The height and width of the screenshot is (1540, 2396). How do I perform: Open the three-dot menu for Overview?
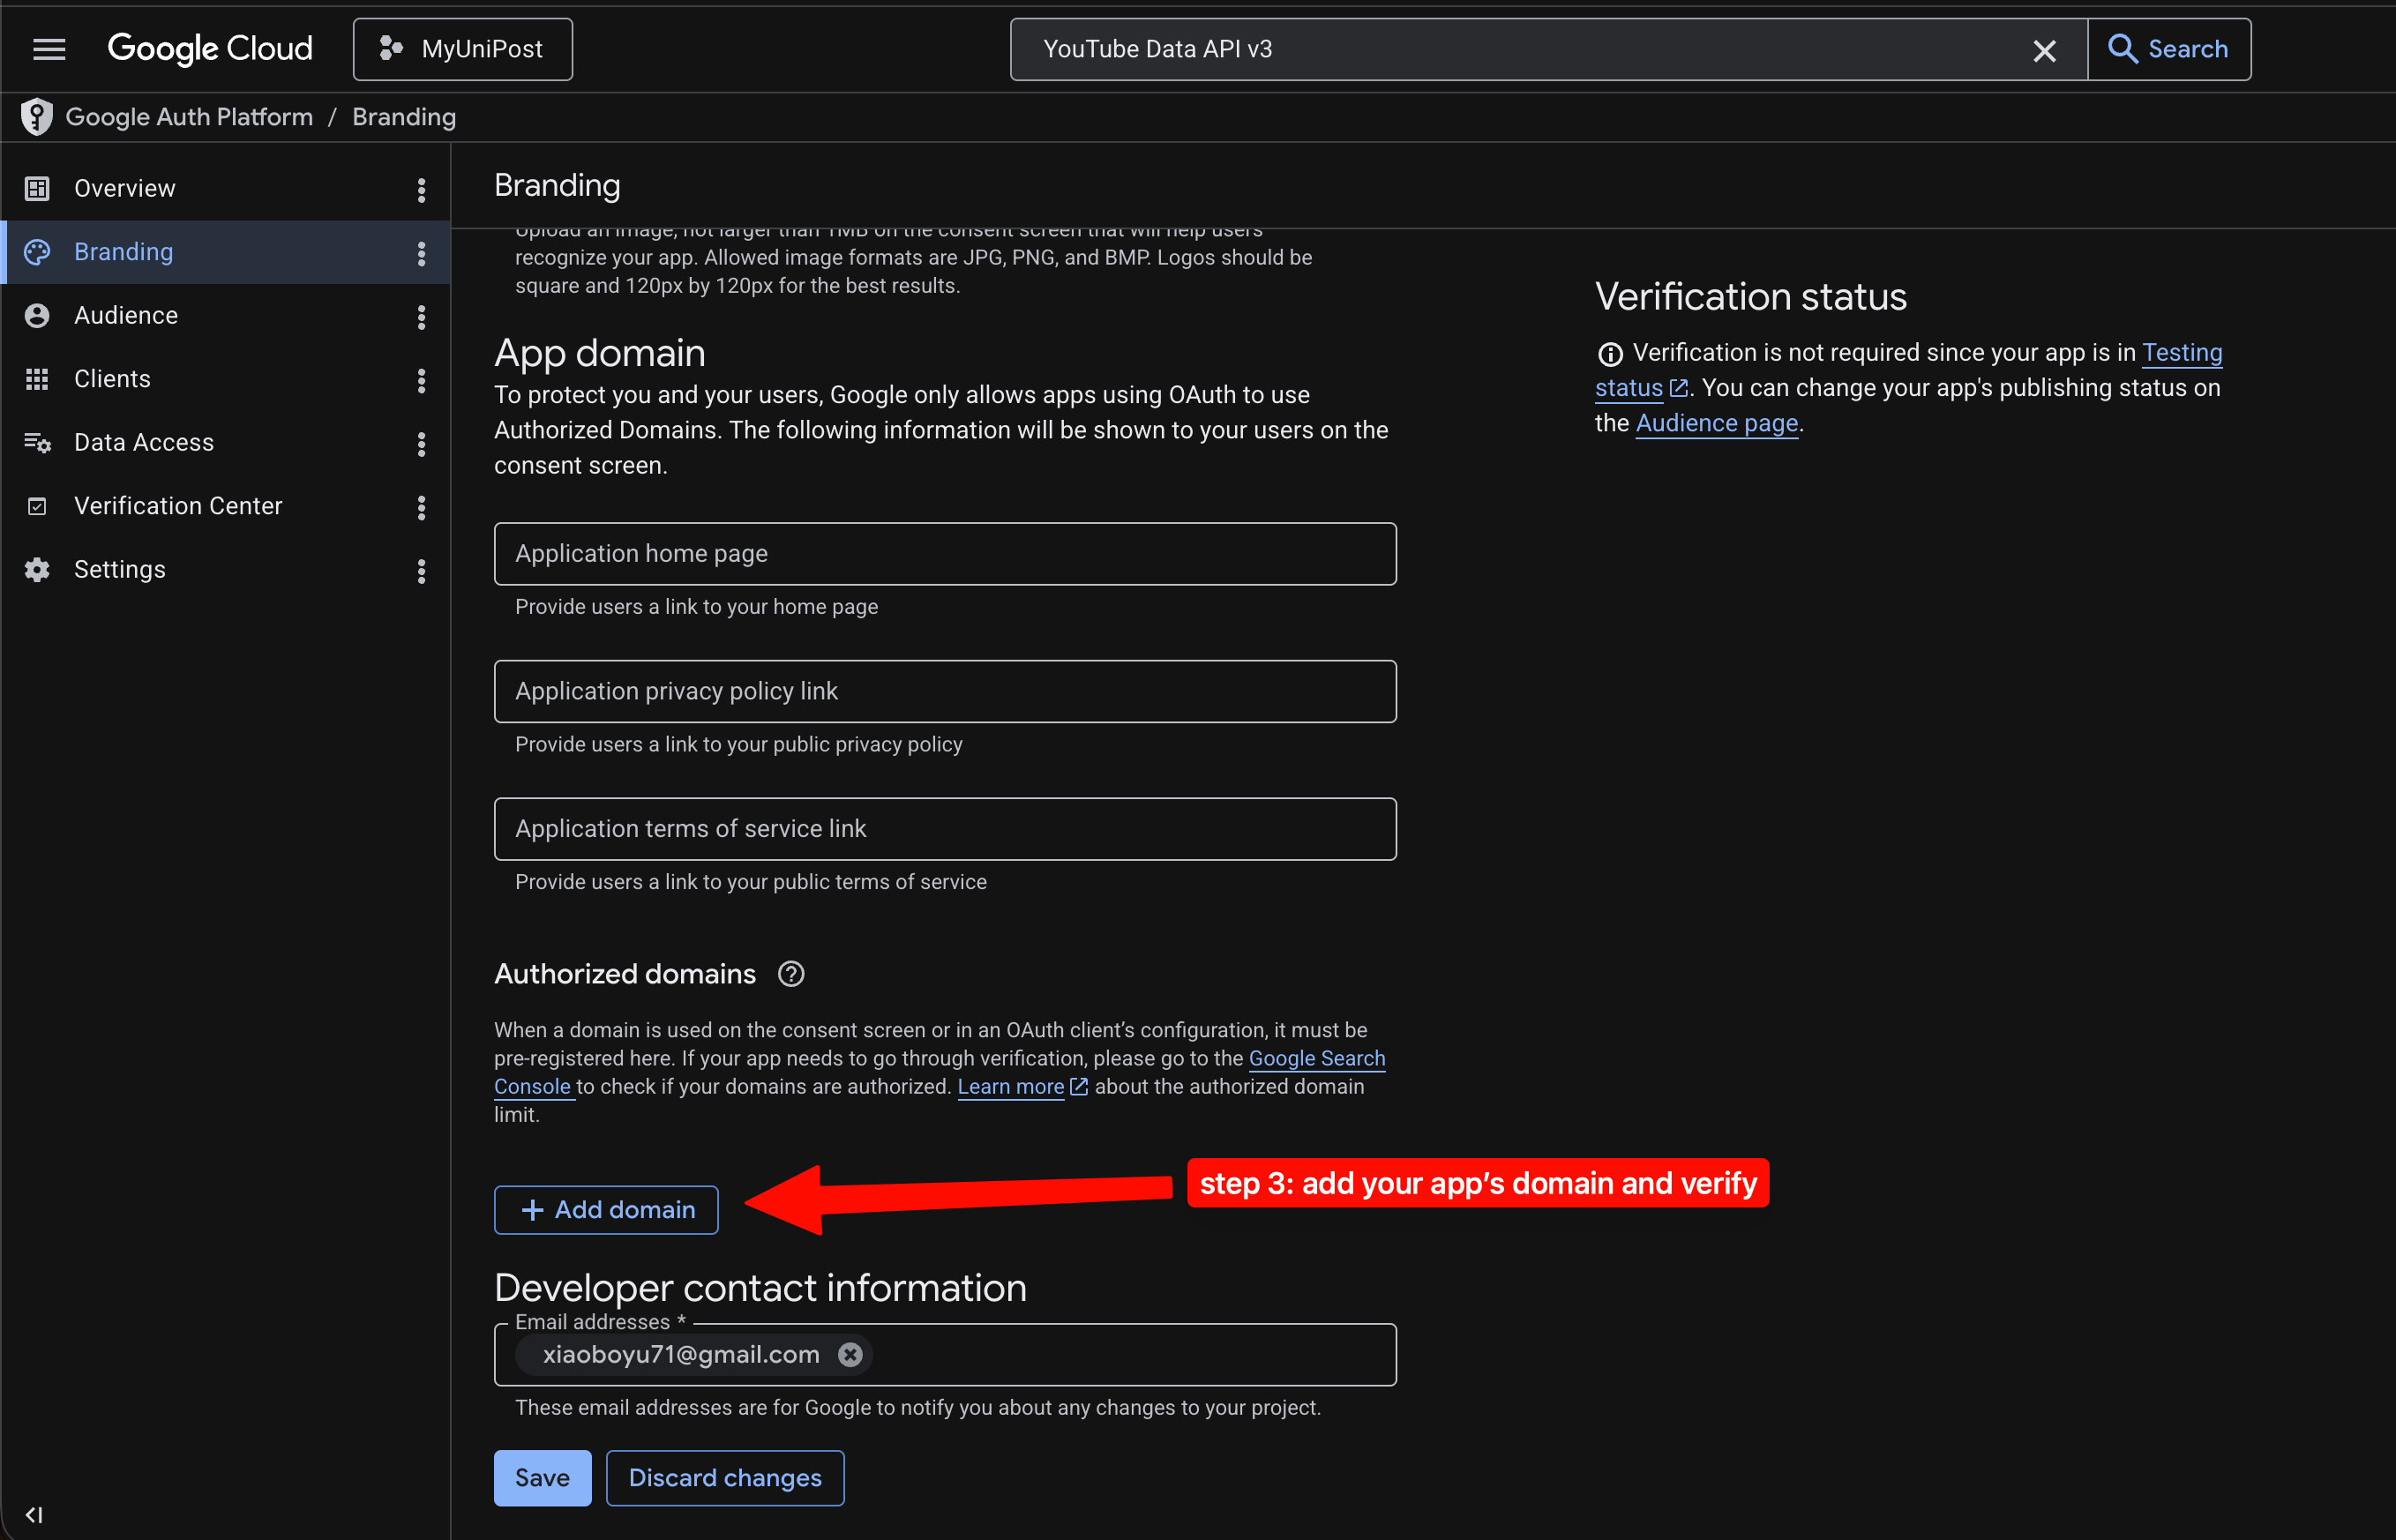[x=421, y=189]
